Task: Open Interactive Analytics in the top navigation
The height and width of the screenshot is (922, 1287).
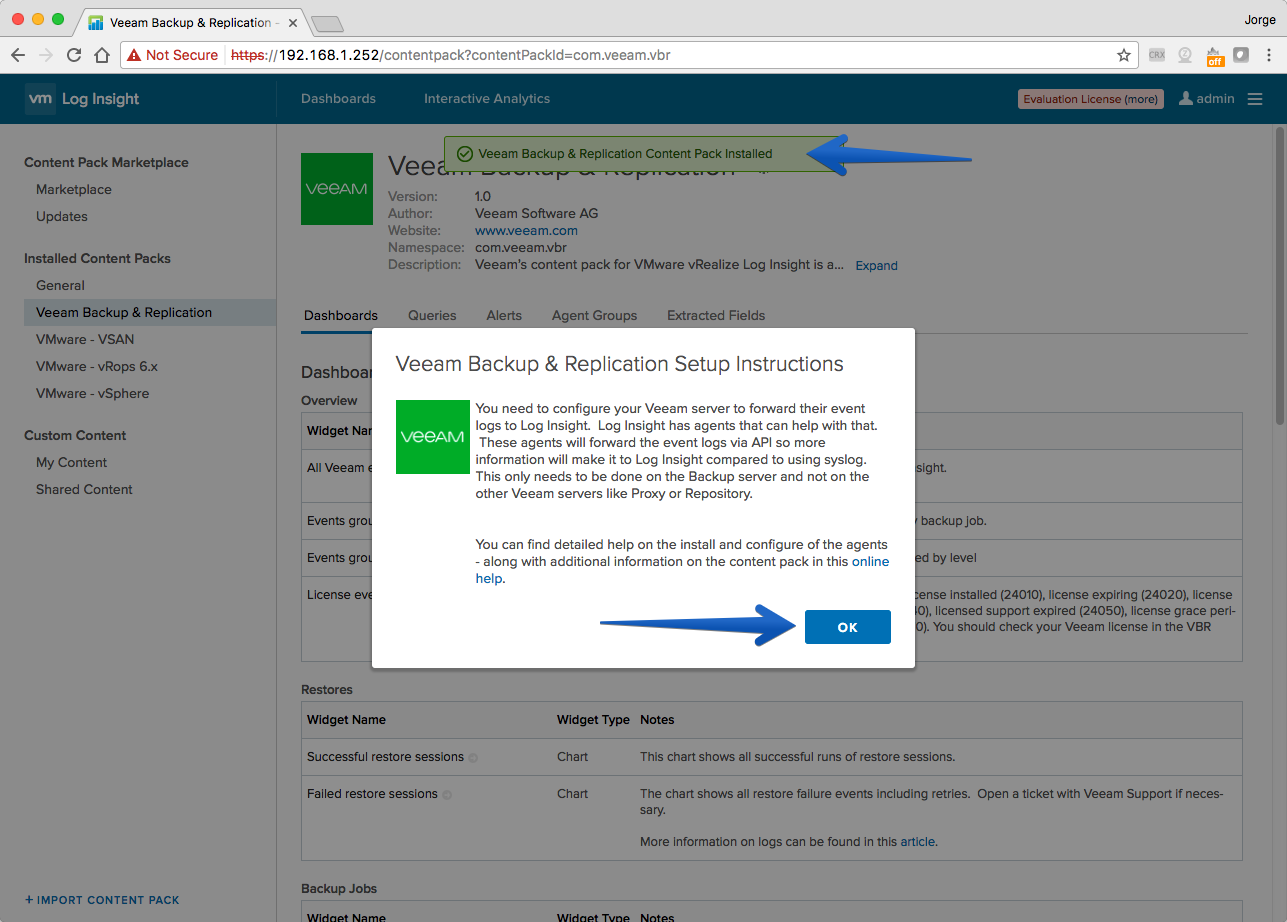Action: point(487,99)
